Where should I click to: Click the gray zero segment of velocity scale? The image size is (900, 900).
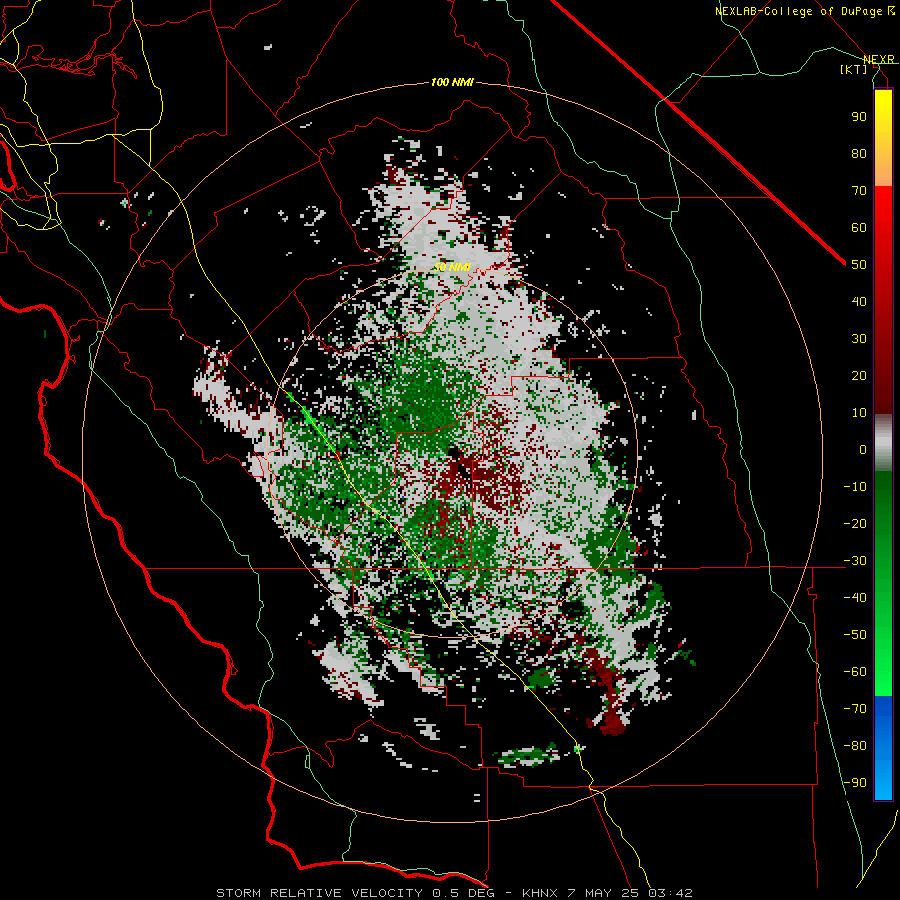tap(883, 443)
